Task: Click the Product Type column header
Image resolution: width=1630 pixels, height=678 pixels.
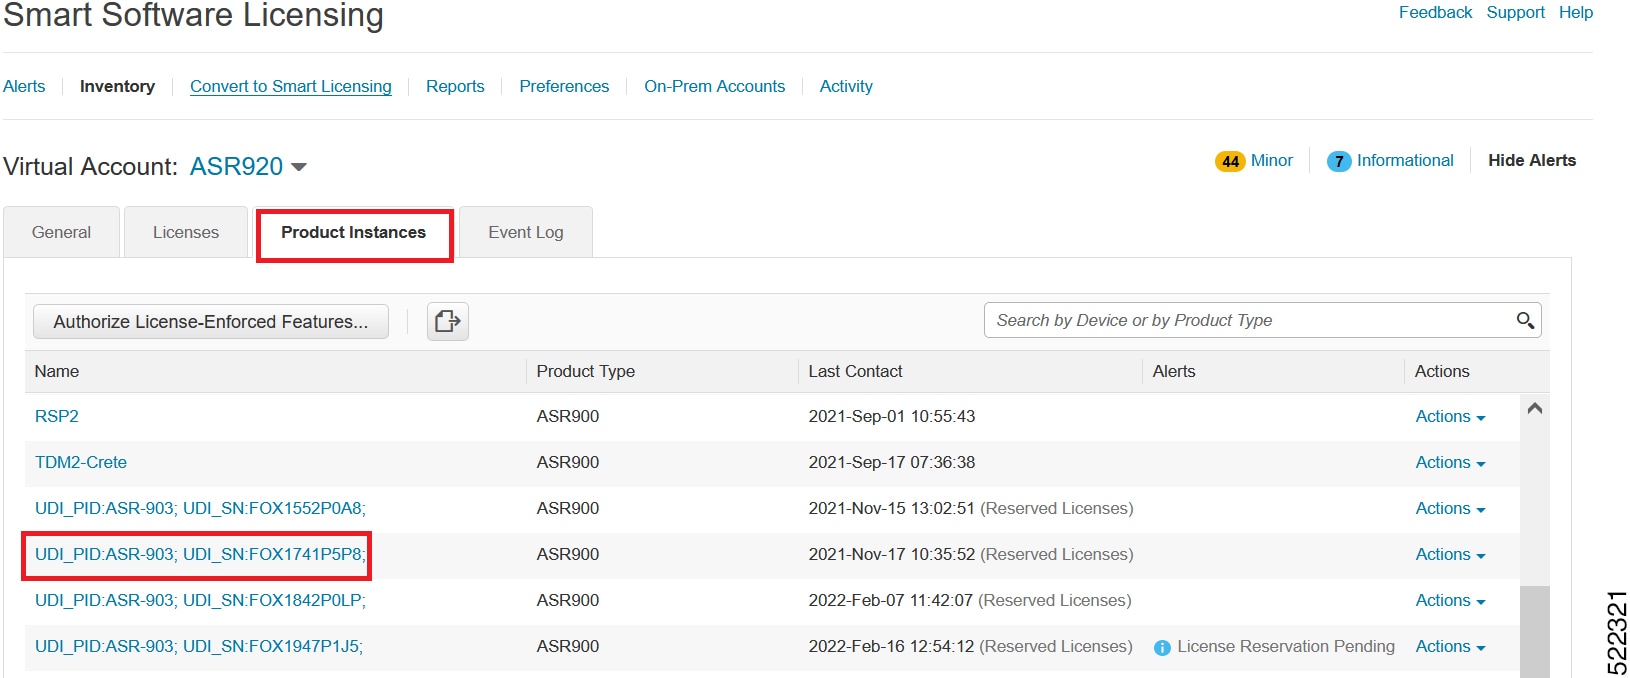Action: [x=586, y=372]
